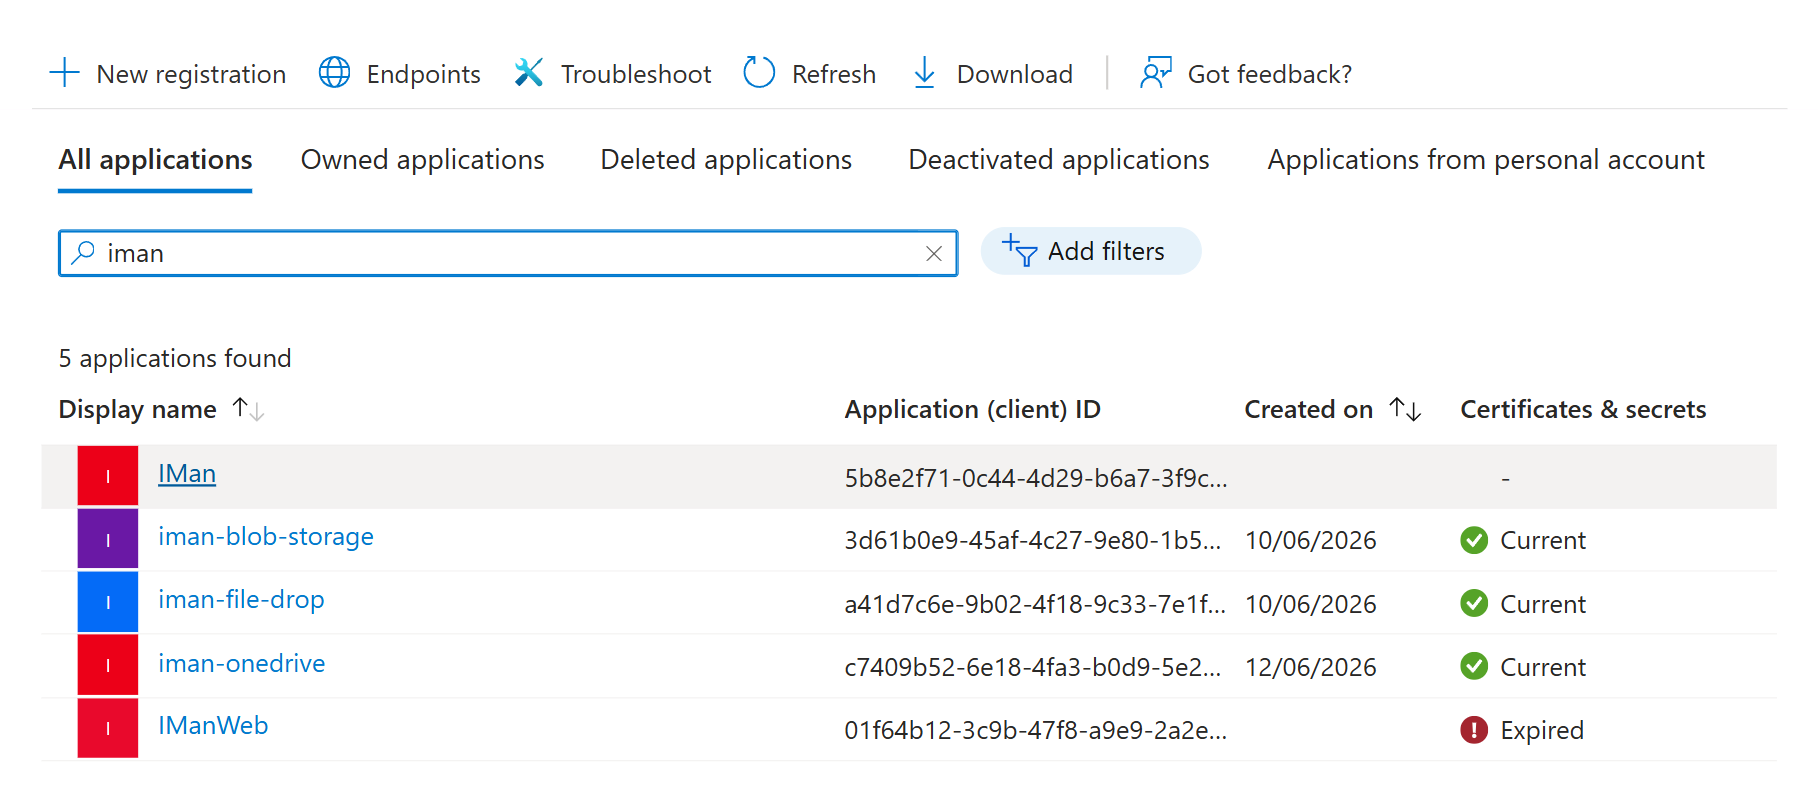Click client ID starting with a41d7c6e
1818x796 pixels.
pos(1035,604)
